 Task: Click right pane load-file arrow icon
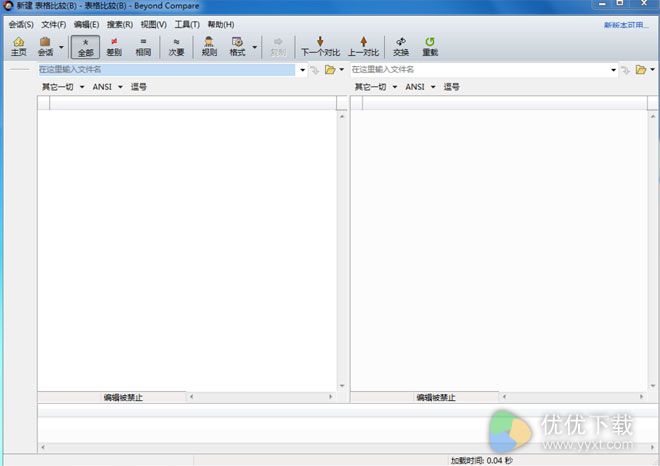(x=625, y=70)
